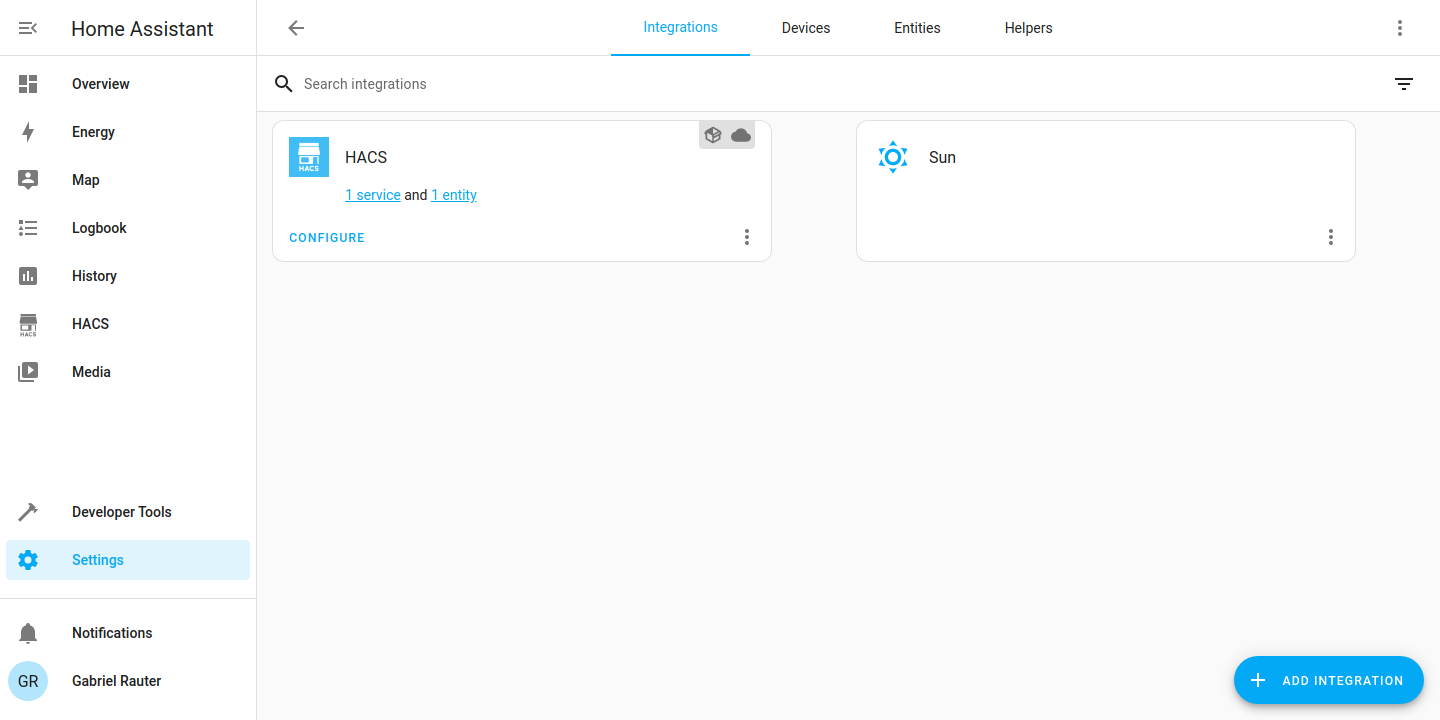Image resolution: width=1440 pixels, height=720 pixels.
Task: Click the Sun card title text
Action: pyautogui.click(x=942, y=157)
